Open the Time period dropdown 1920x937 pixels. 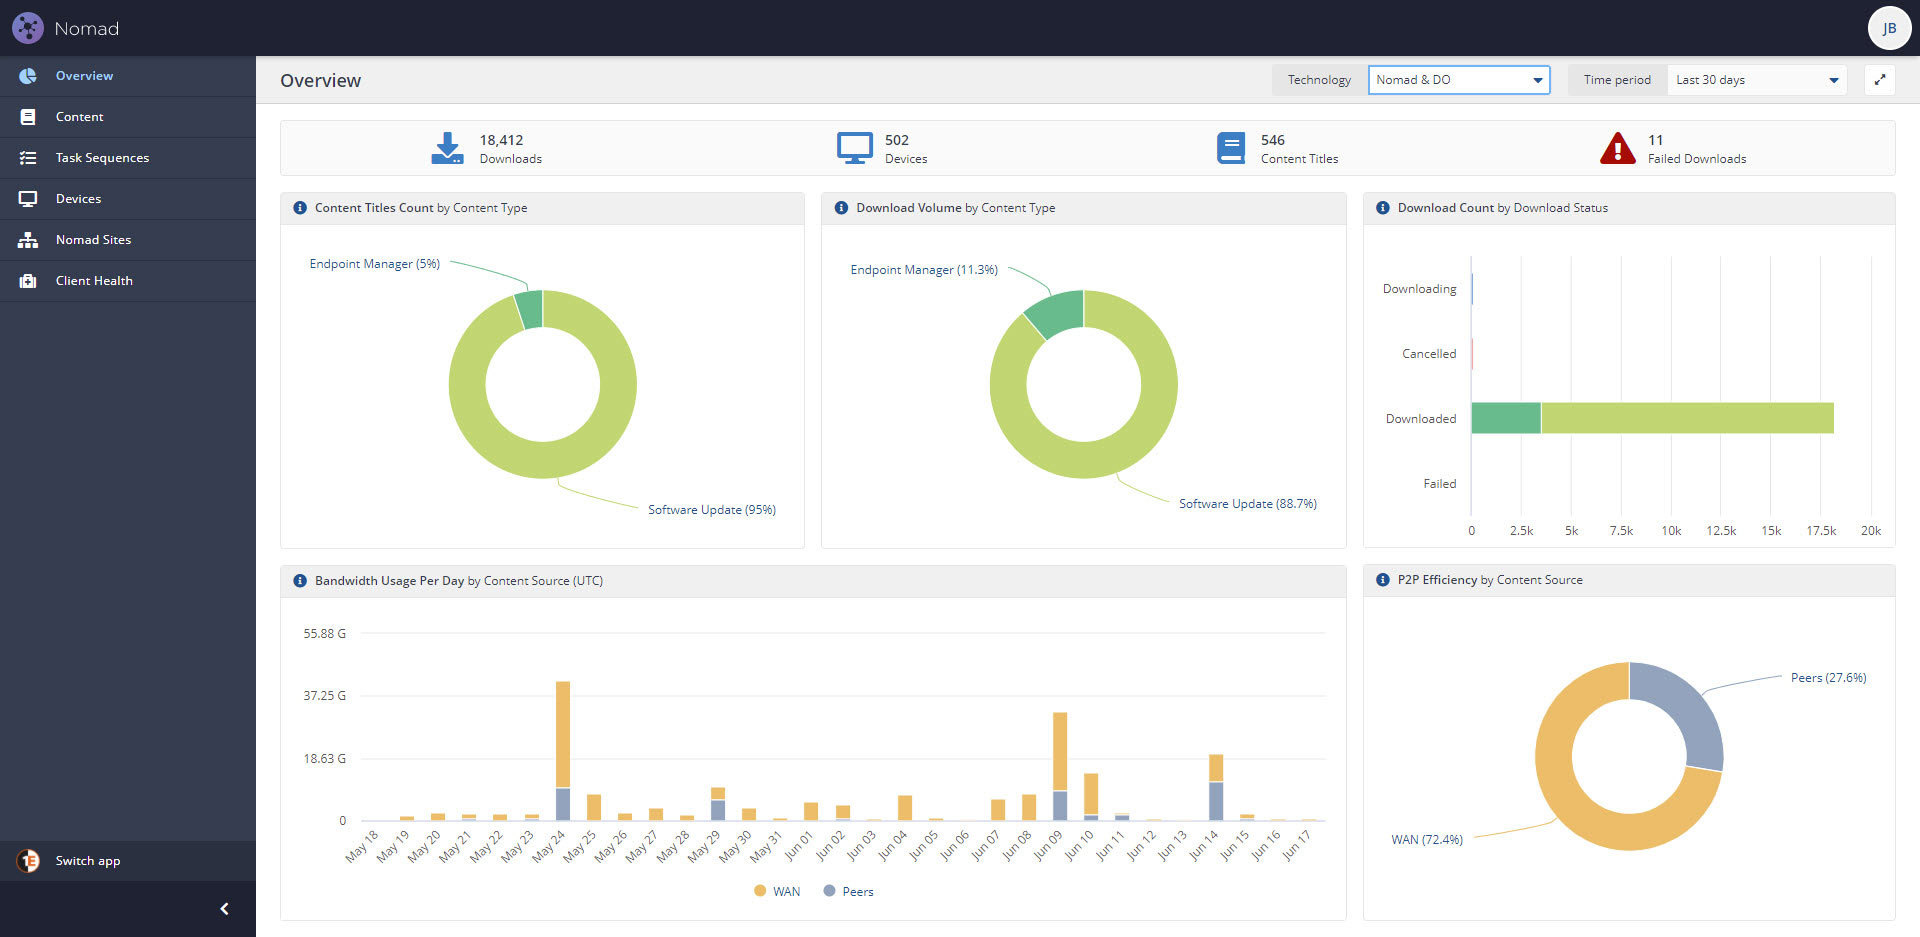pyautogui.click(x=1756, y=80)
